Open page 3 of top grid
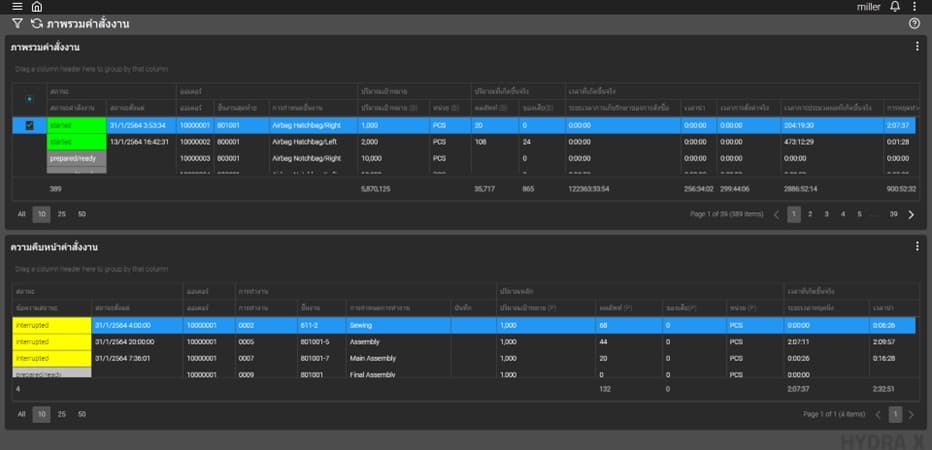The width and height of the screenshot is (932, 450). [x=826, y=215]
